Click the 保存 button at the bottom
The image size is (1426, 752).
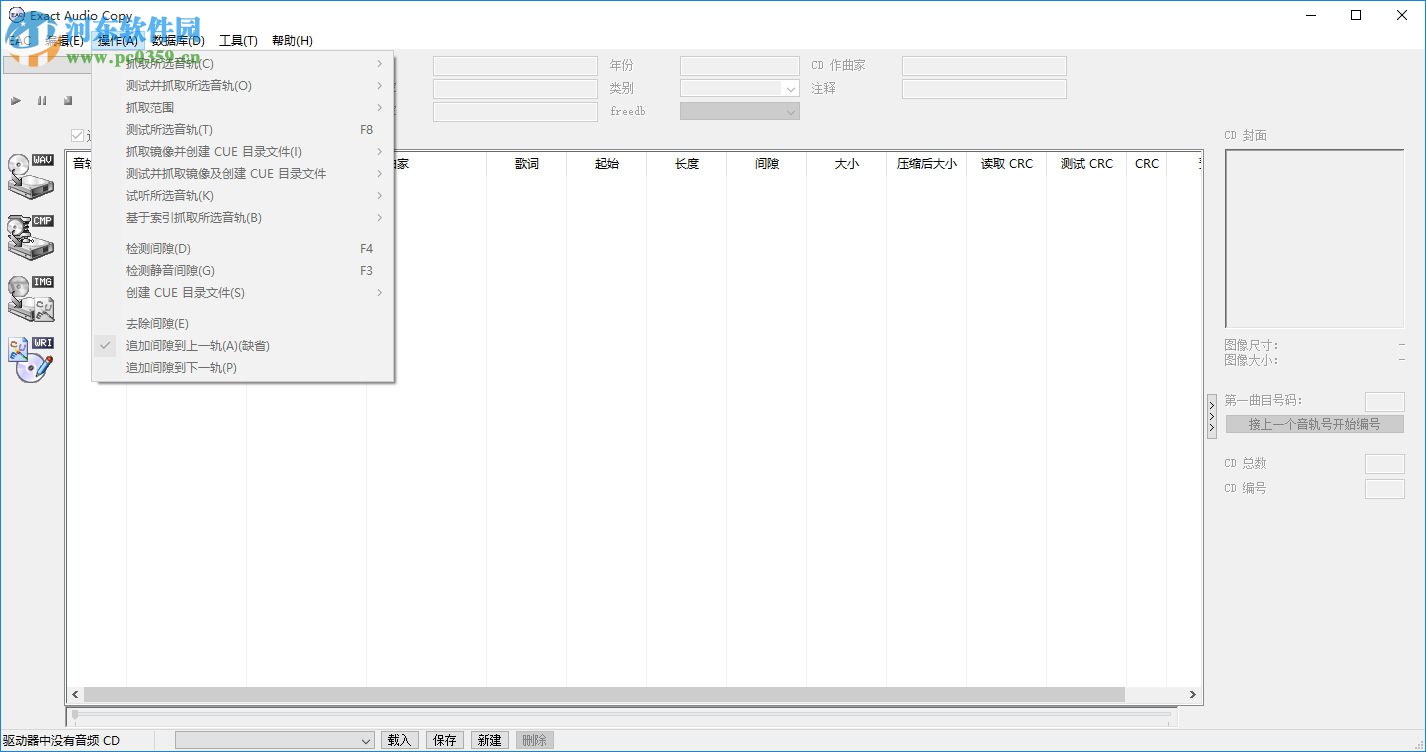pos(444,740)
